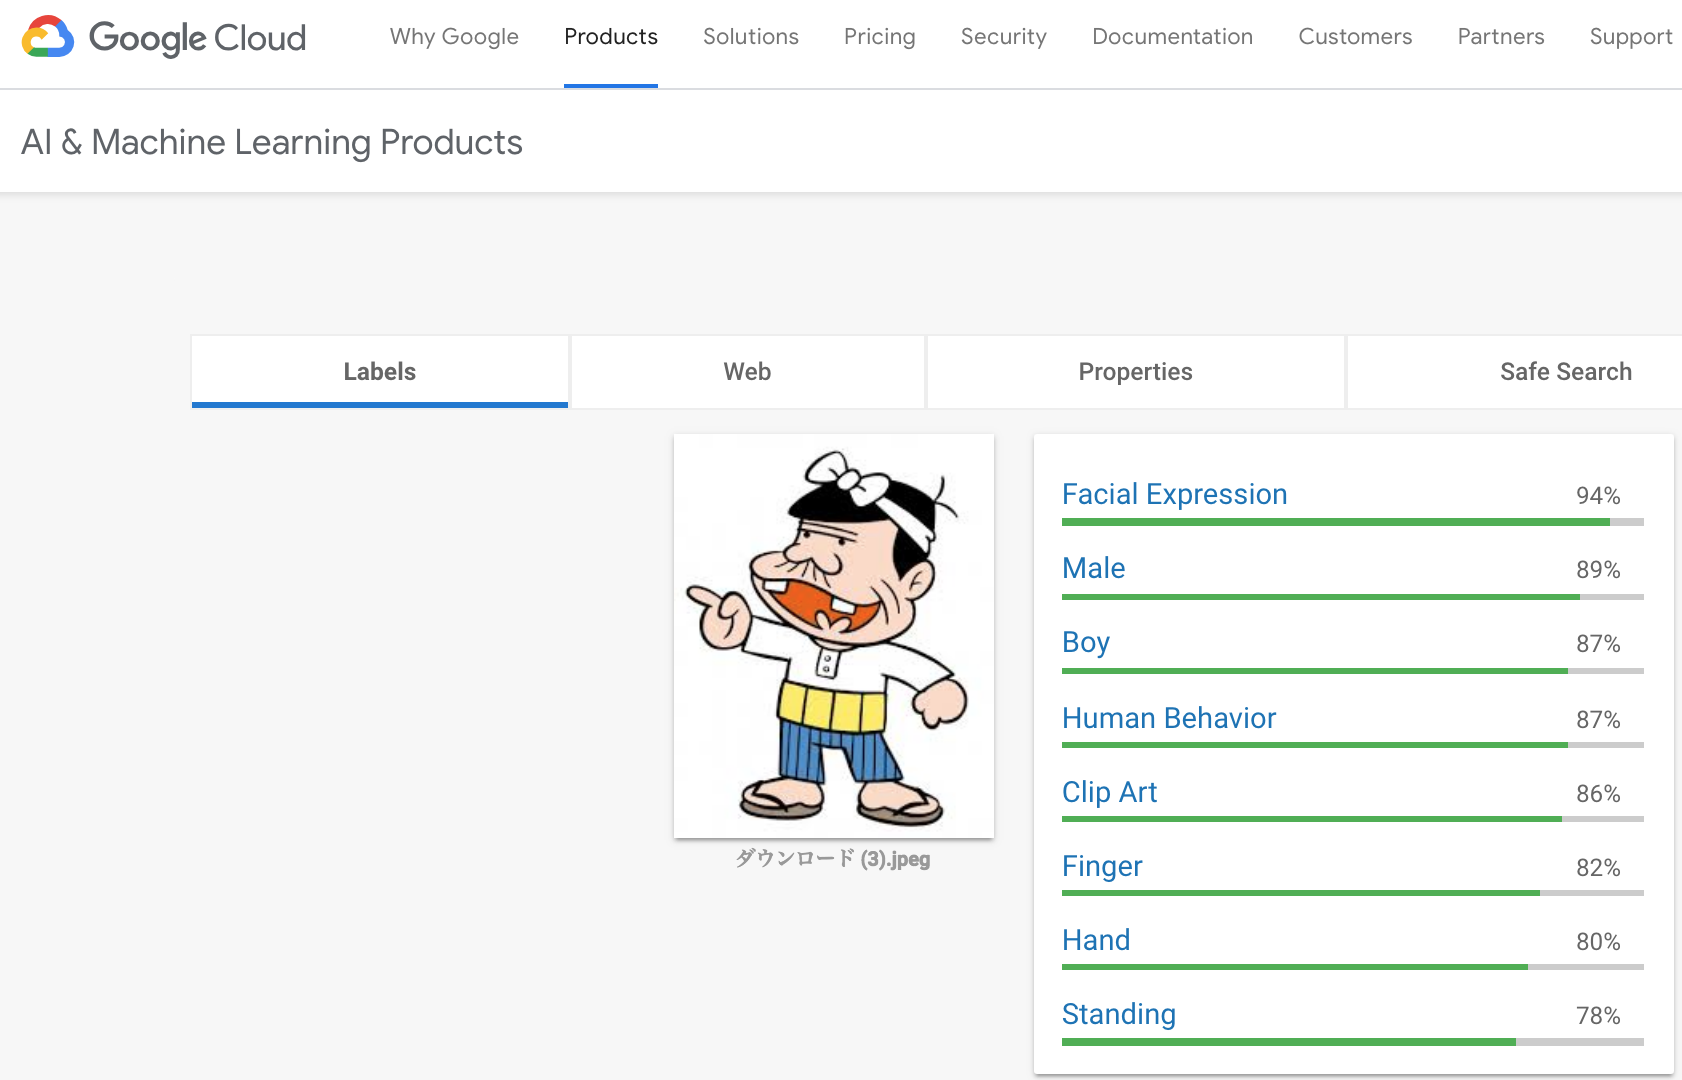
Task: Click the Male confidence bar
Action: [1353, 597]
